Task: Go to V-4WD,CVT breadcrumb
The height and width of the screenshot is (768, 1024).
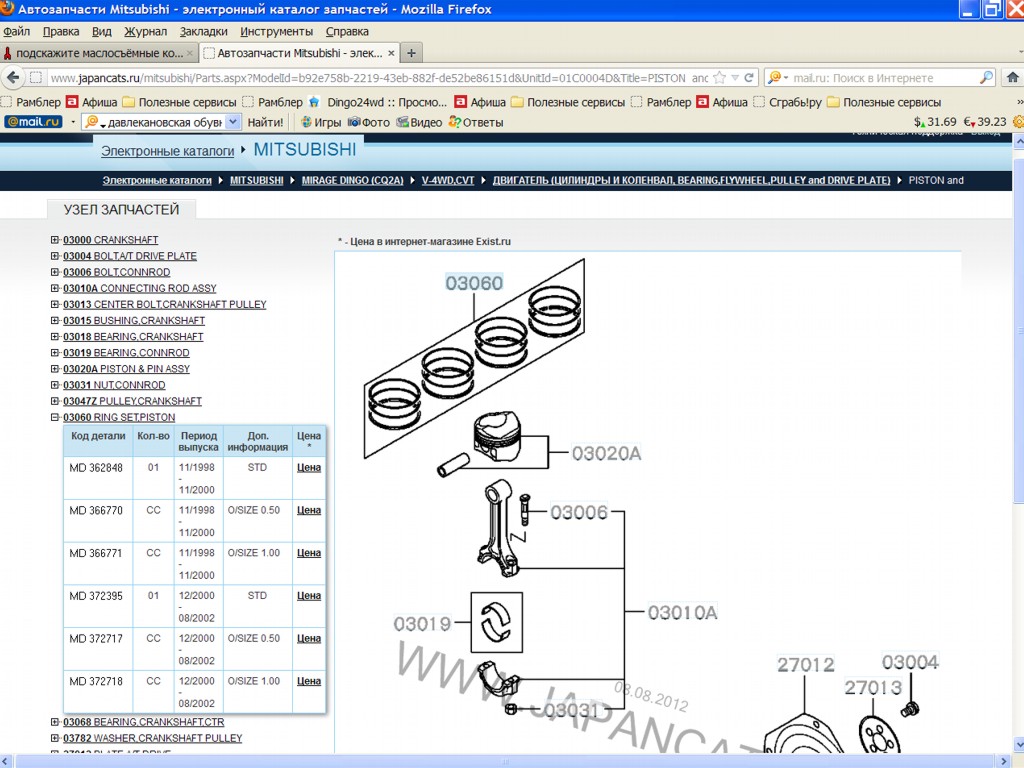Action: [x=448, y=180]
